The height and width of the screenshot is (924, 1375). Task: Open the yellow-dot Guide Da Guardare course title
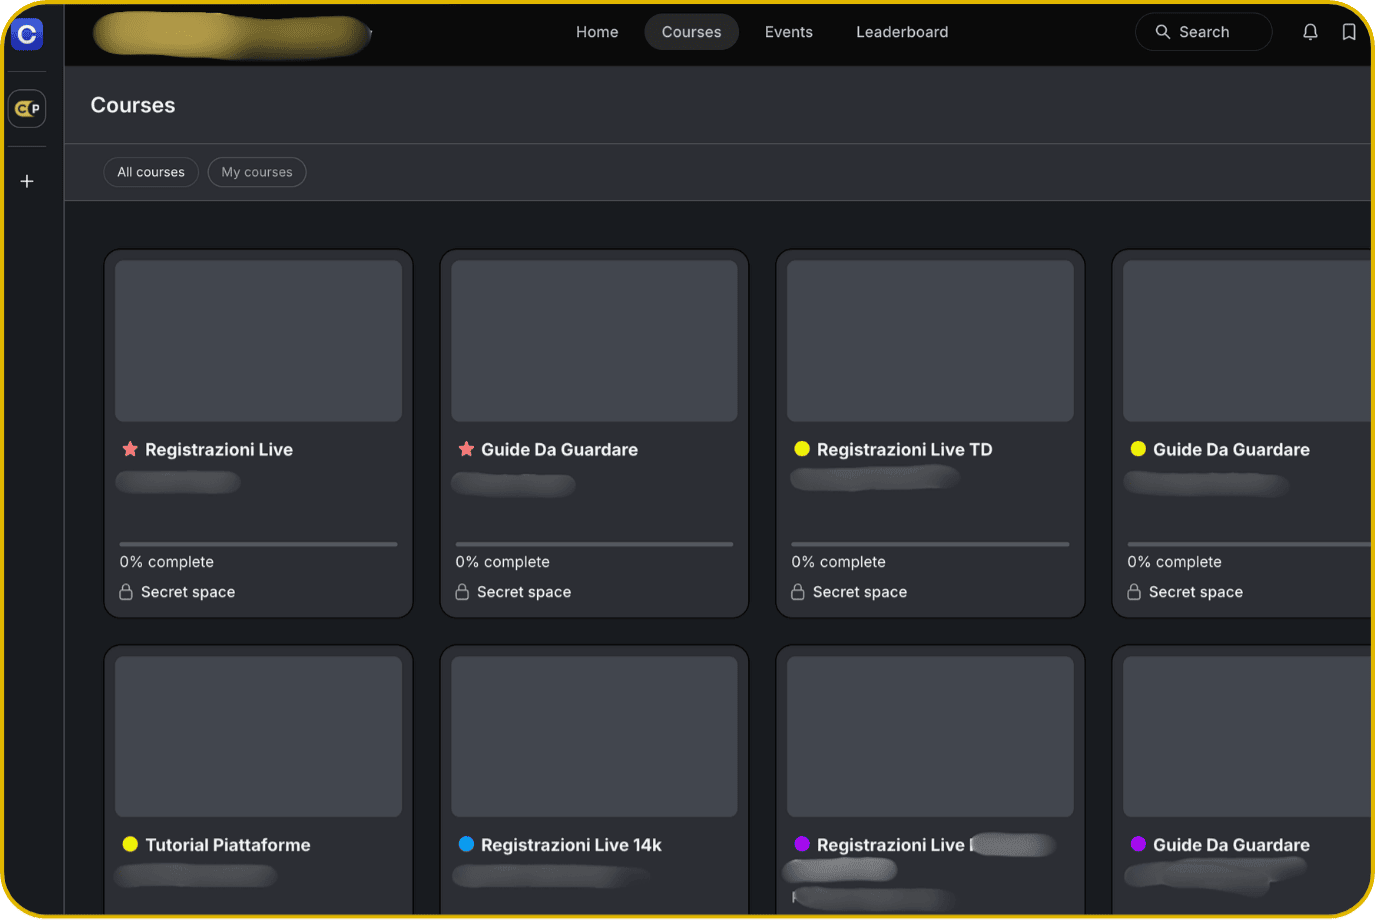point(1231,450)
